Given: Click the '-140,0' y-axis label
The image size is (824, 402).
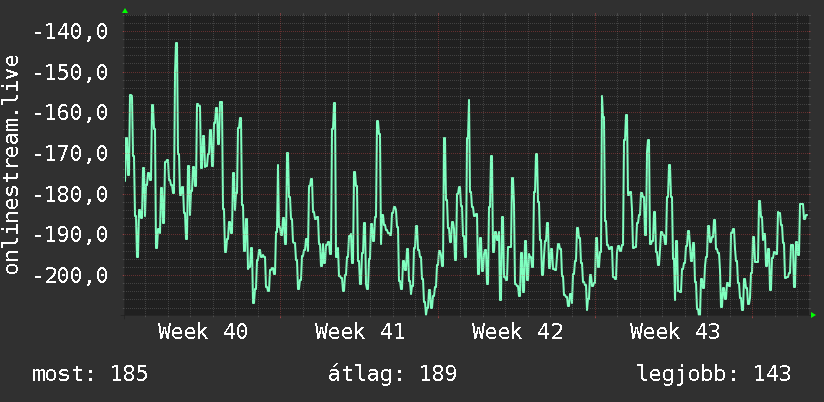Looking at the screenshot, I should [x=70, y=32].
